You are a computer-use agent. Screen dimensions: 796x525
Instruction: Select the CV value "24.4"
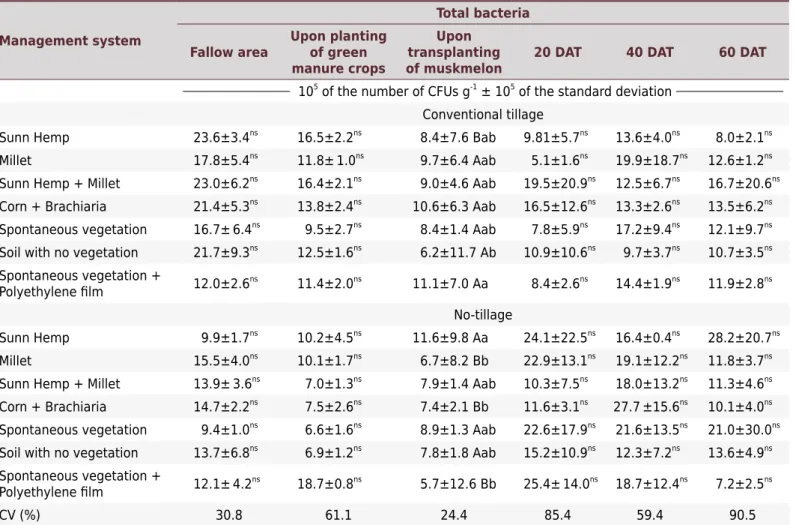point(453,515)
